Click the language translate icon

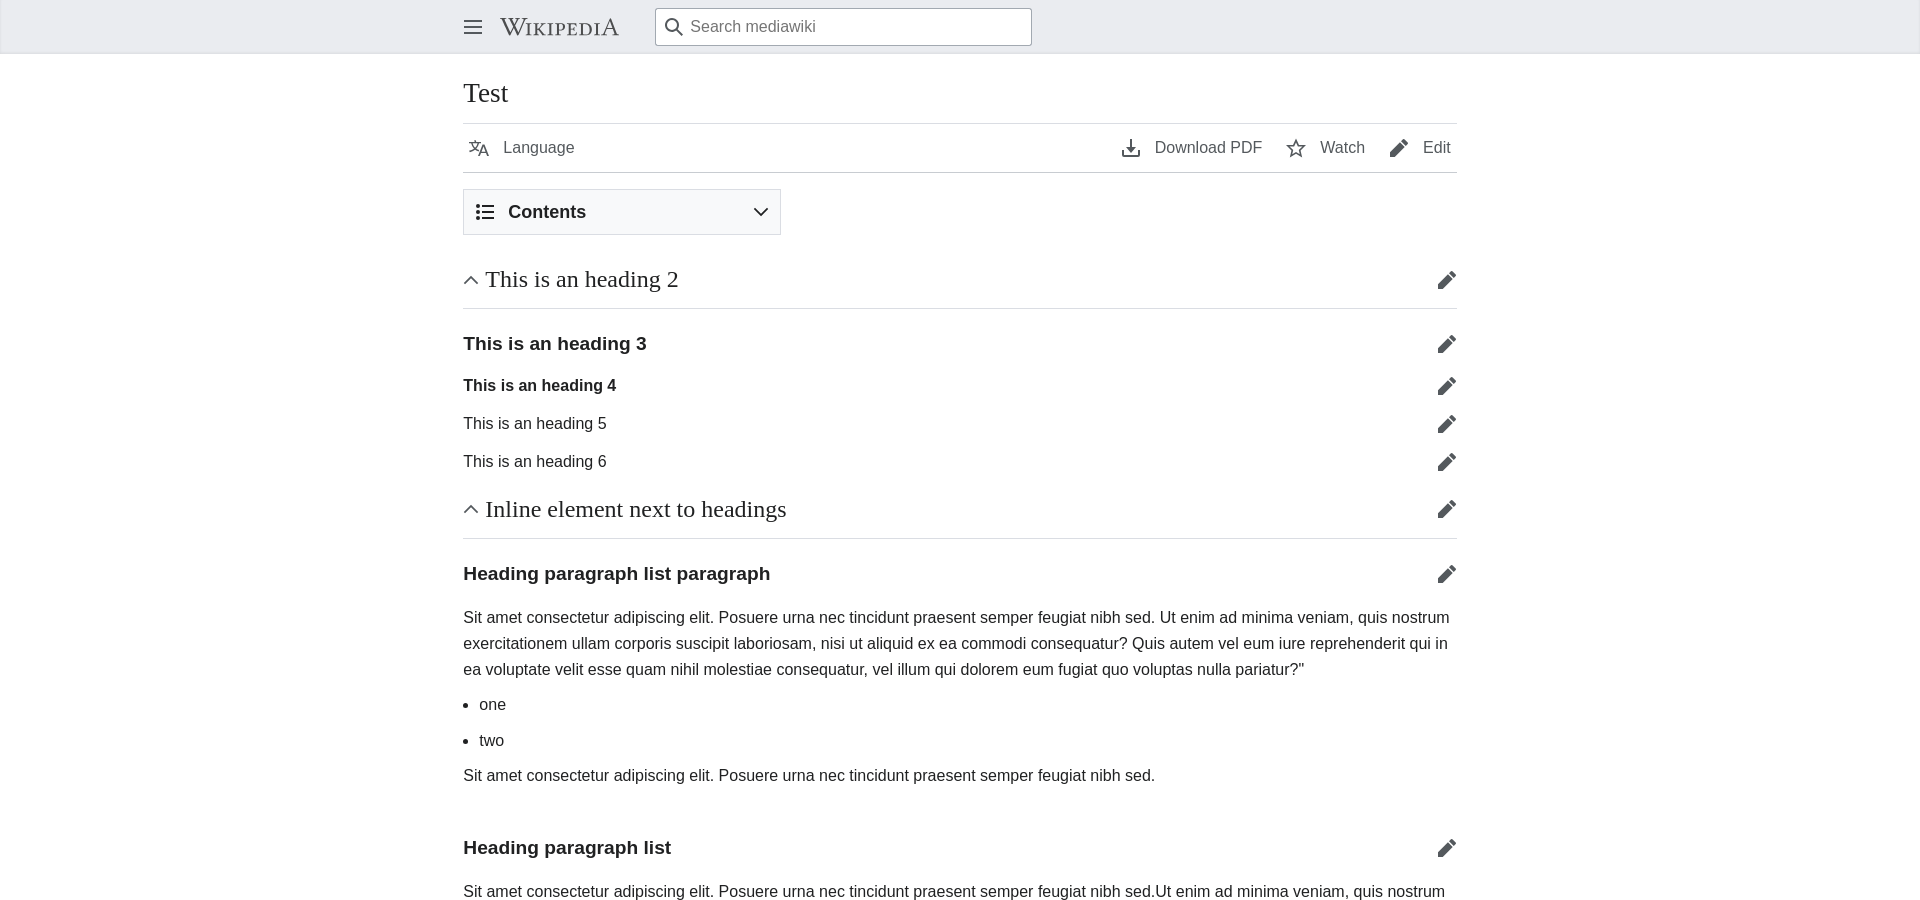479,148
